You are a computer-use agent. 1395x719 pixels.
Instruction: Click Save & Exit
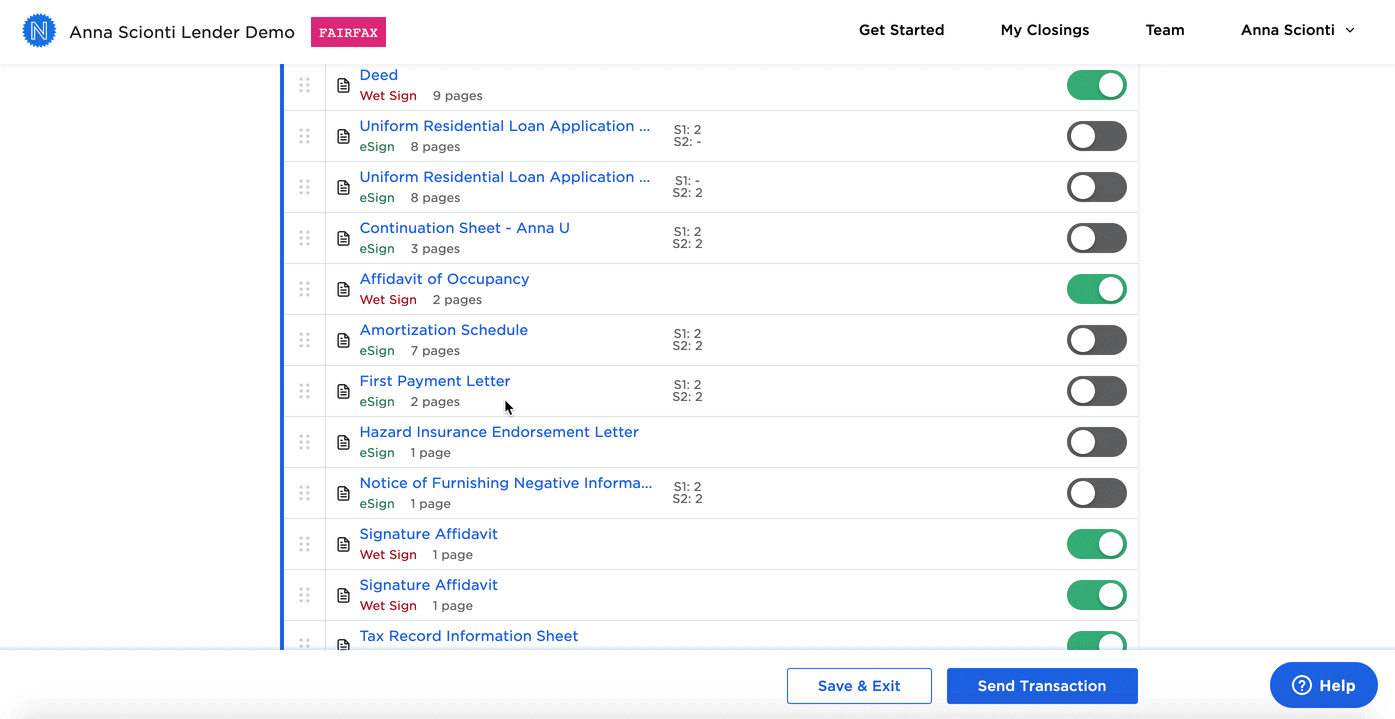[x=859, y=686]
